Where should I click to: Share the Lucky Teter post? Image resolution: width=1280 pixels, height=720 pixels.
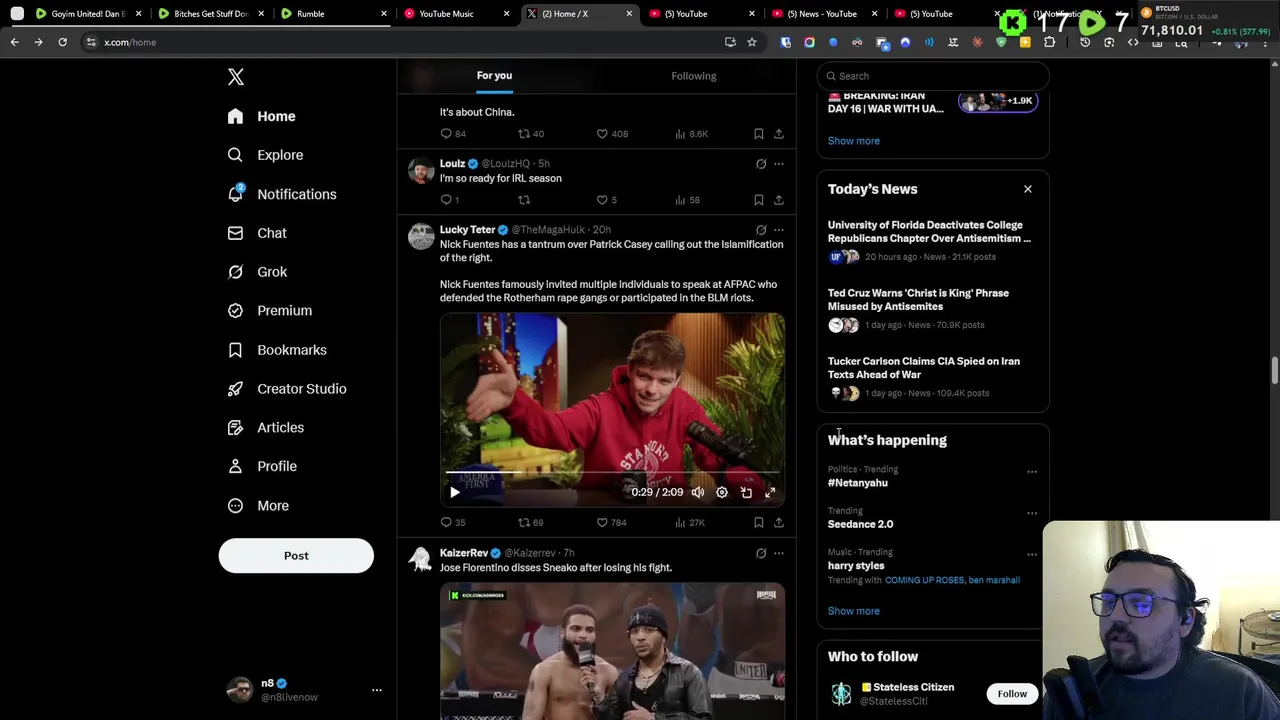[x=779, y=522]
